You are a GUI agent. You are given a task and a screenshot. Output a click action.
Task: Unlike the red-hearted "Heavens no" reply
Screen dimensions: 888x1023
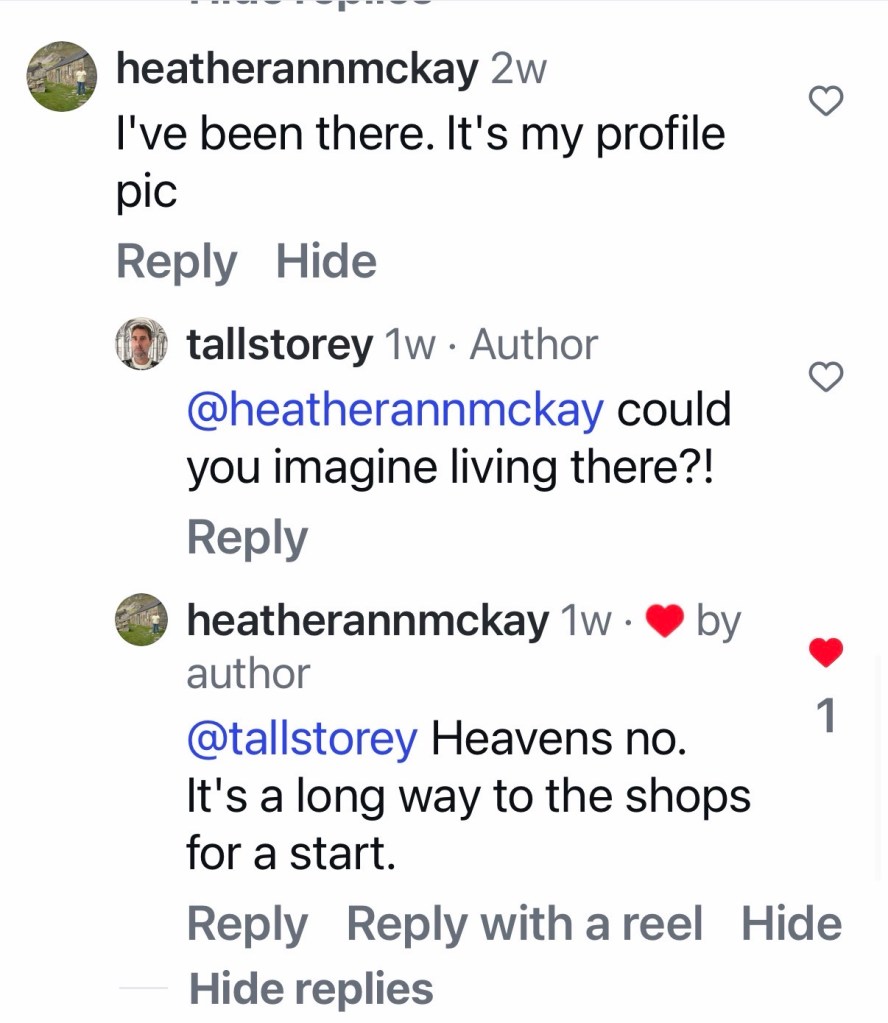[825, 653]
